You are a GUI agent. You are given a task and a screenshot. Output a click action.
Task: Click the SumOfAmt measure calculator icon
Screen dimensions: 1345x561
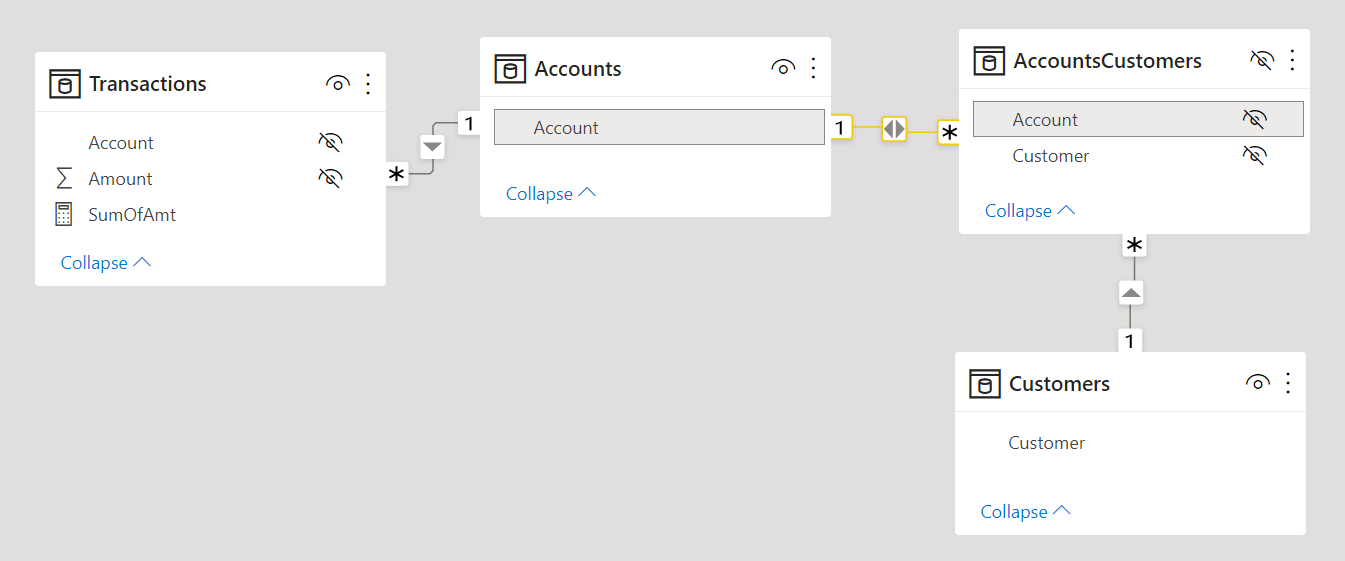(x=64, y=214)
